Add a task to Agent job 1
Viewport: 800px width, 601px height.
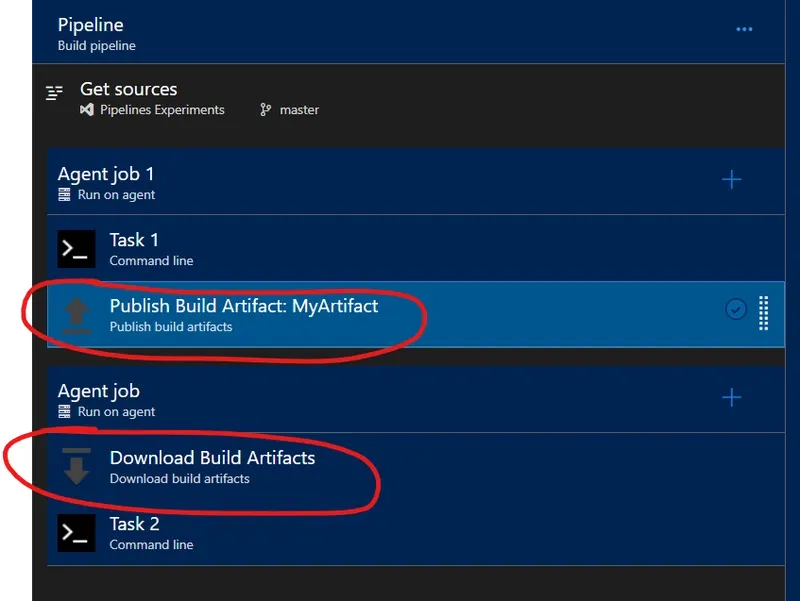point(731,180)
